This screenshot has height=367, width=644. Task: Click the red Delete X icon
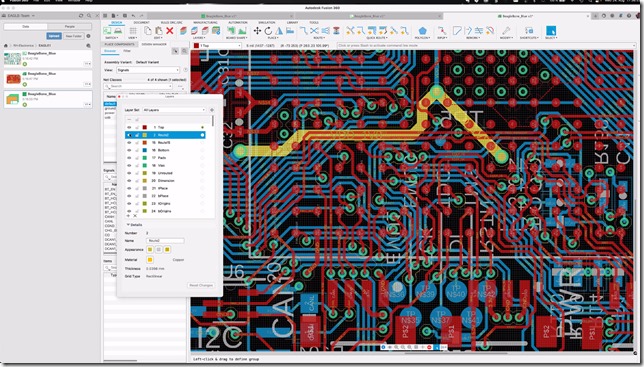[x=170, y=31]
